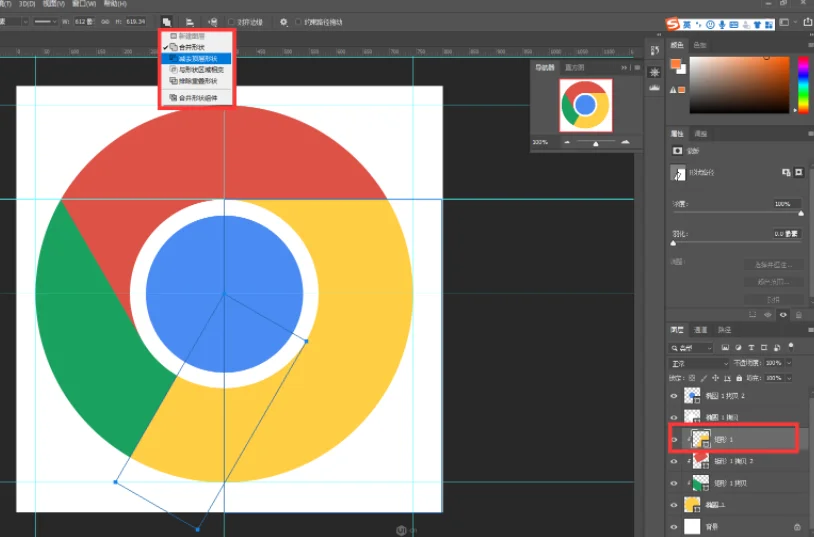Hide the red Rectangle 1 copy 2 layer
This screenshot has height=537, width=814.
coord(674,461)
